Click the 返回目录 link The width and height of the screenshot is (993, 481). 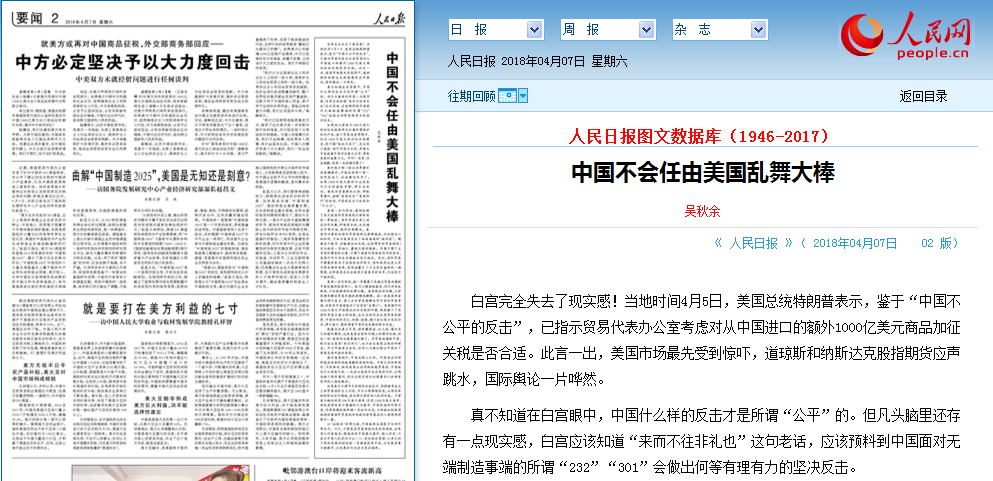923,96
